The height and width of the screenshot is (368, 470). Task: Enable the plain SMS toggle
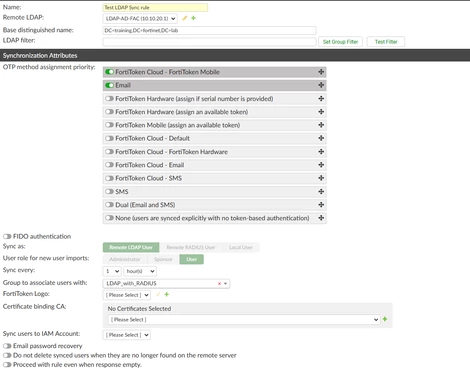tap(109, 191)
